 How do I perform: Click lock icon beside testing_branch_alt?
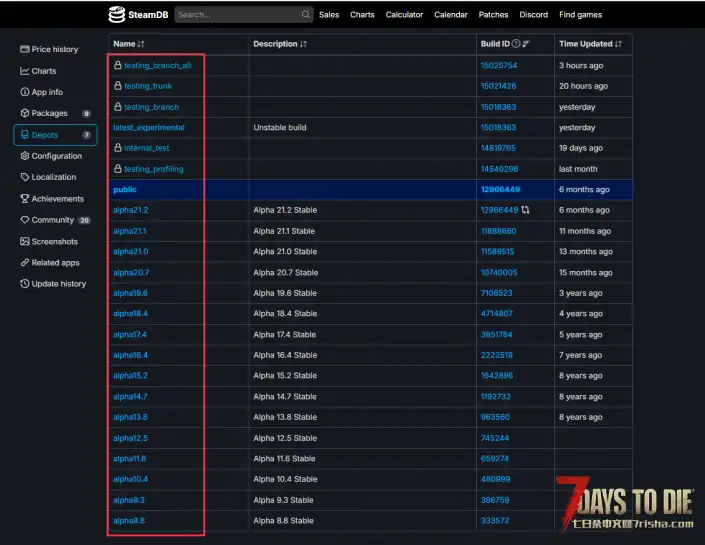(x=118, y=65)
